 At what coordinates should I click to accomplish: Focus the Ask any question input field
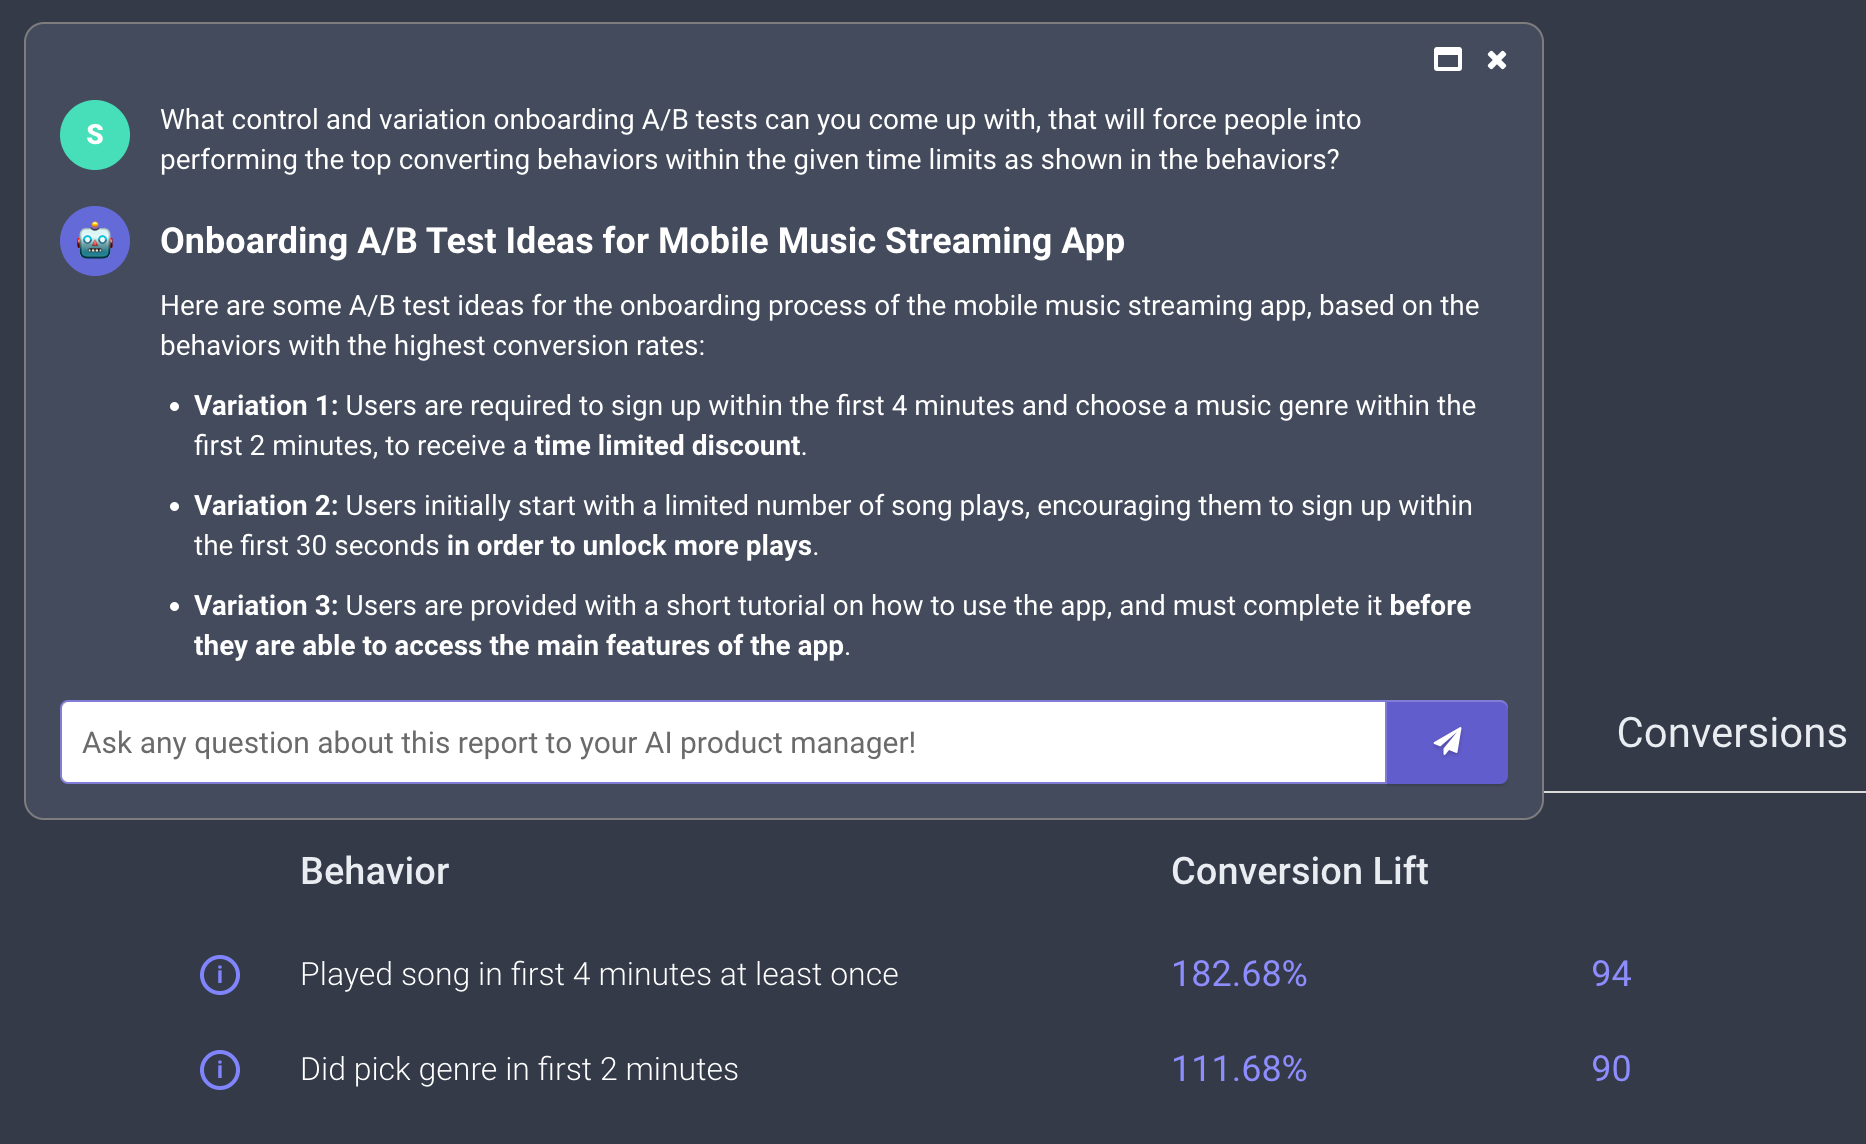click(722, 742)
